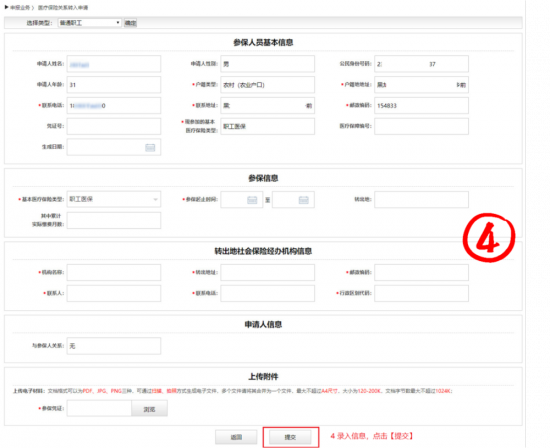Expand the 基本医疗保险类型 dropdown showing 职工医保

114,199
